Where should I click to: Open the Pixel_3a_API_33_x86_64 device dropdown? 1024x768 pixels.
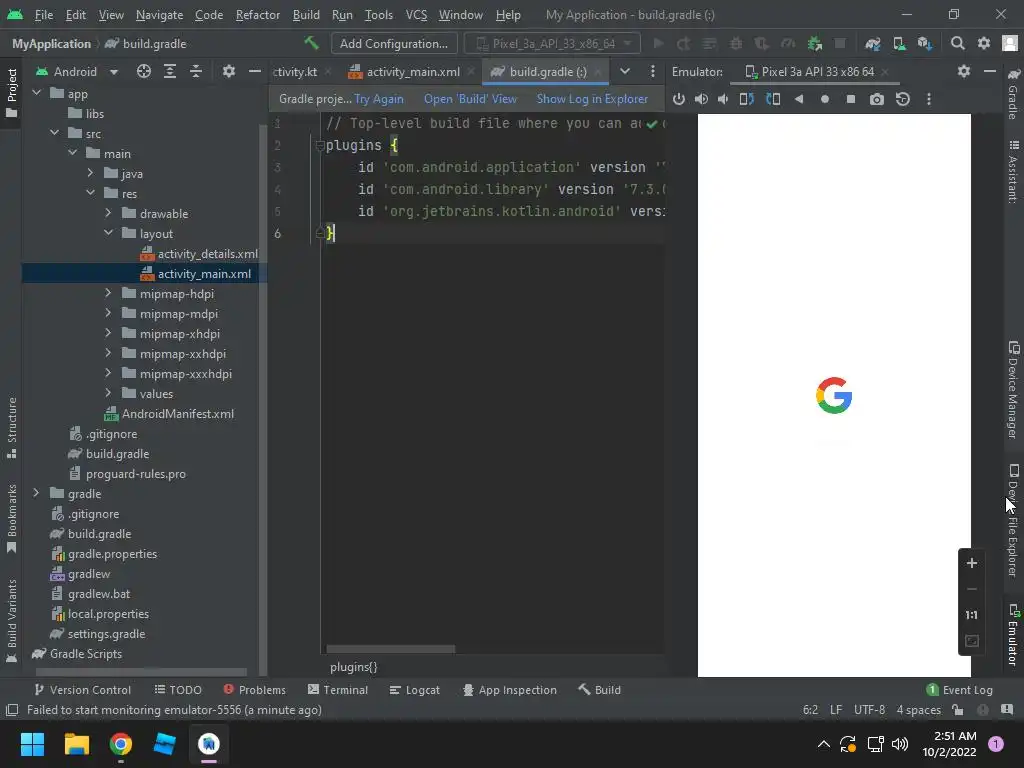pyautogui.click(x=552, y=44)
